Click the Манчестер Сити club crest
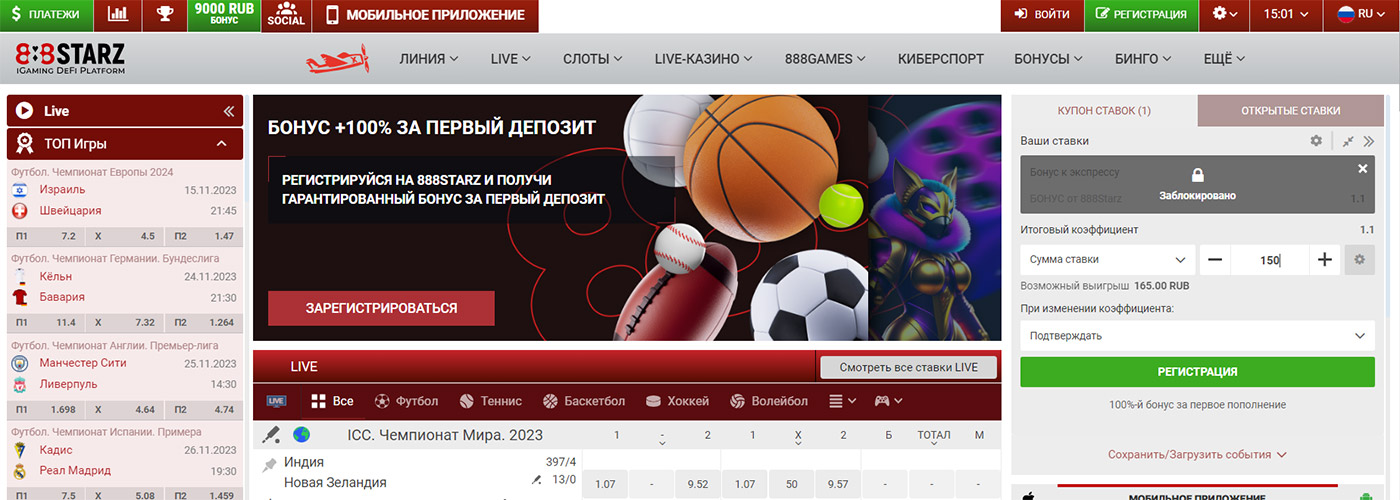Image resolution: width=1400 pixels, height=500 pixels. (19, 363)
